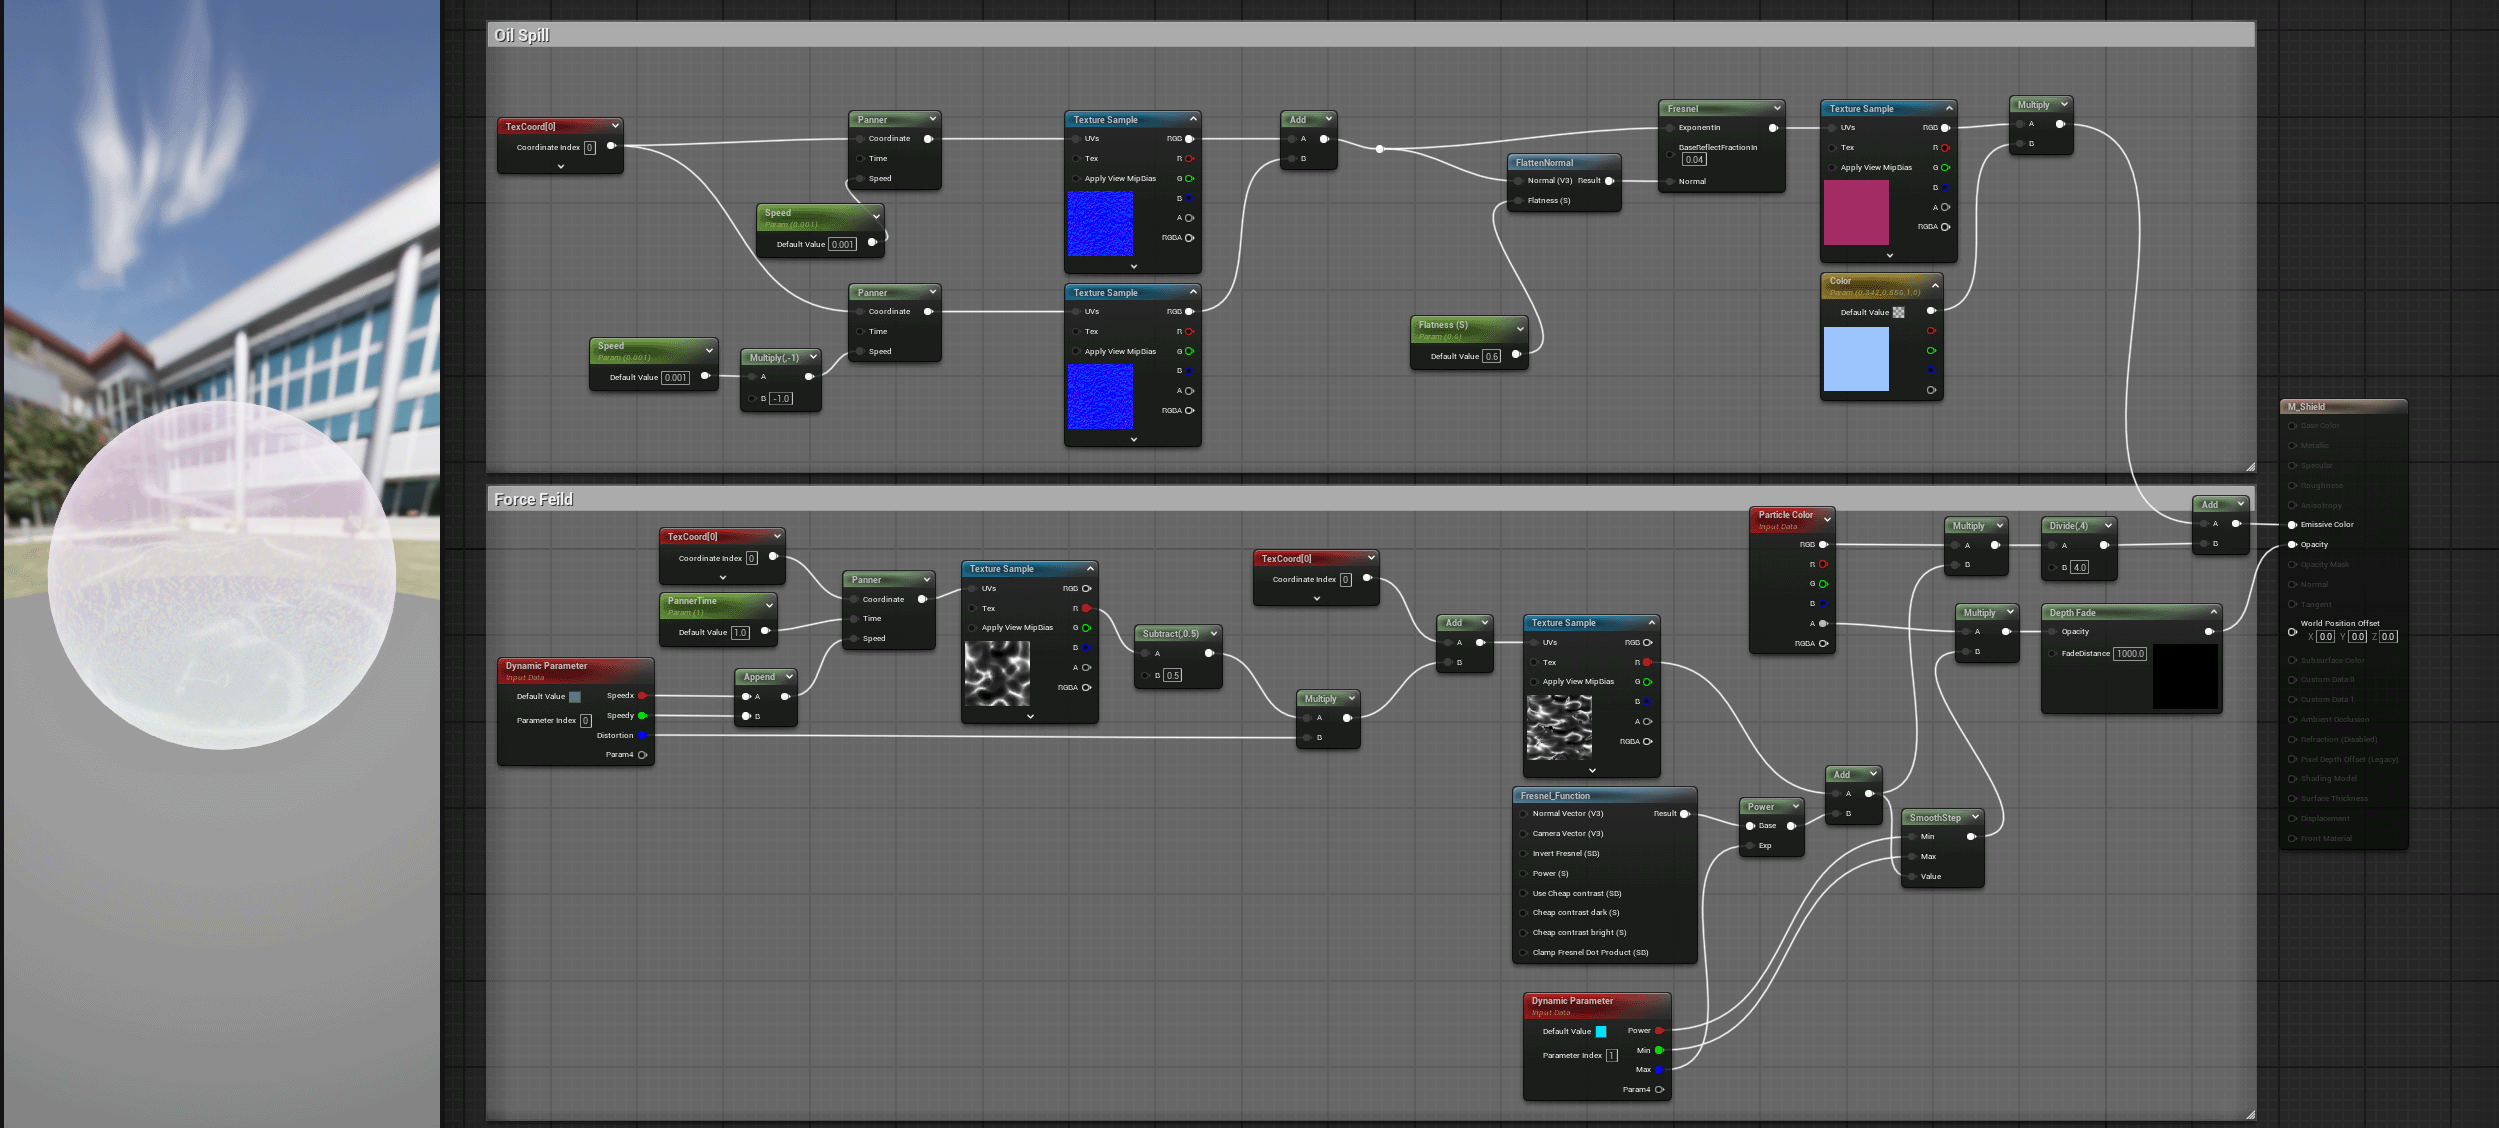Click M_Shield's Emissive Color input pin

(x=2292, y=525)
